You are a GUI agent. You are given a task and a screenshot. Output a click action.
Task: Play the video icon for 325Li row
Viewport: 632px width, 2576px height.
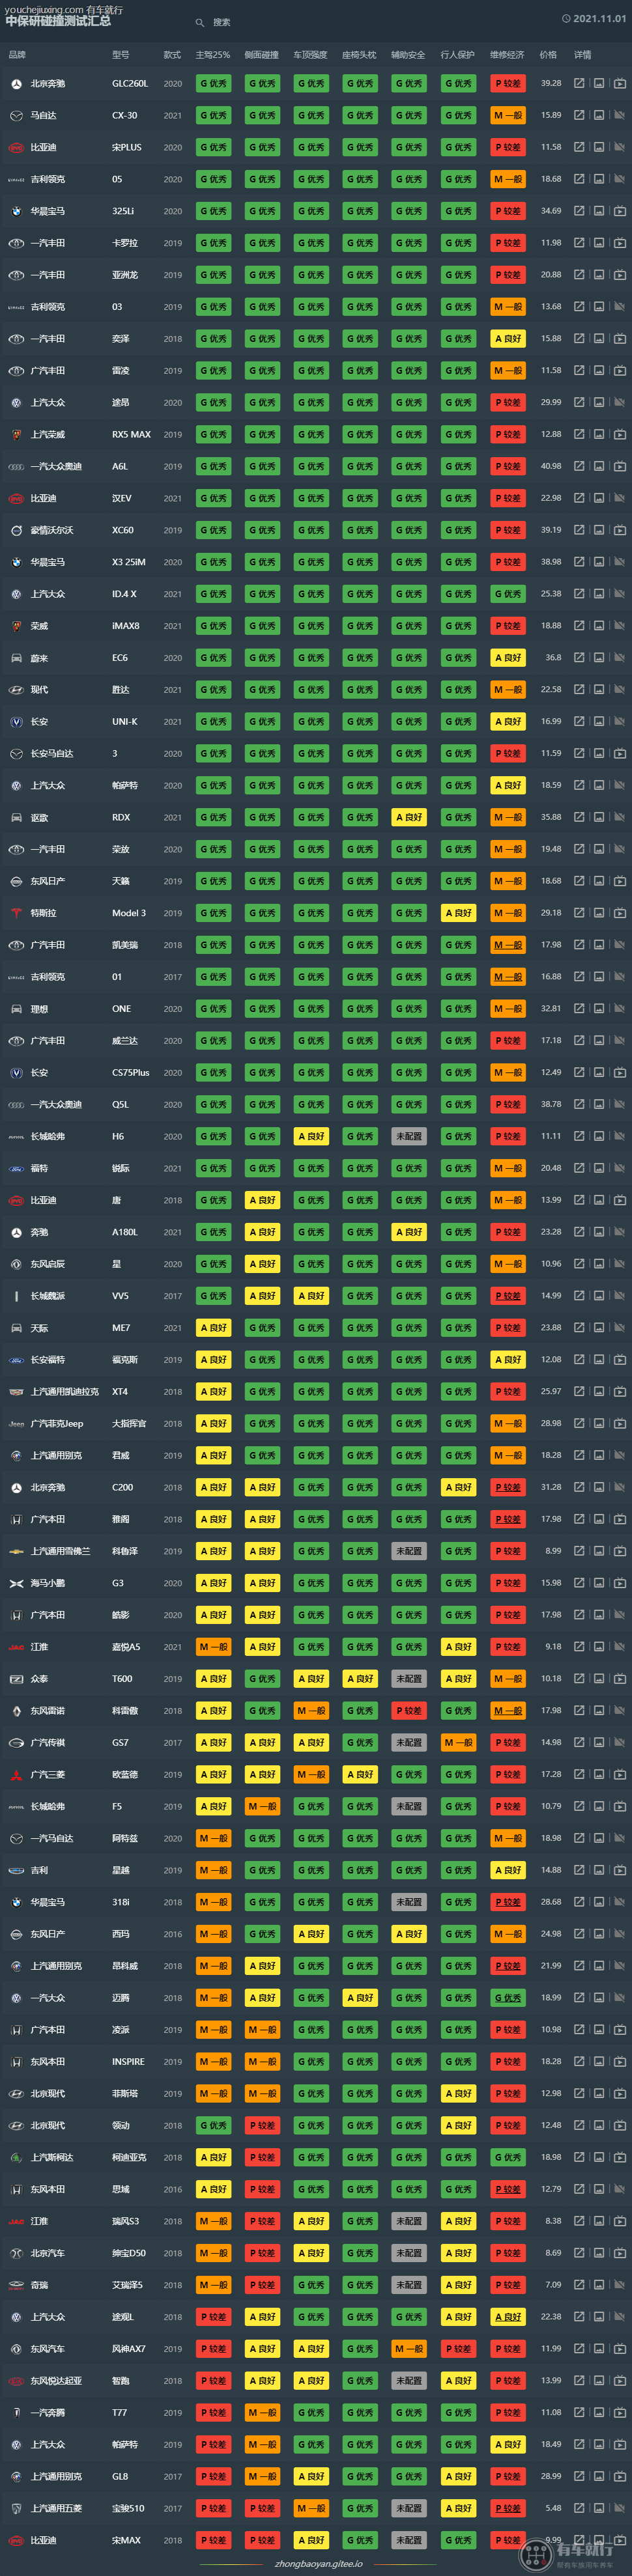[x=619, y=212]
